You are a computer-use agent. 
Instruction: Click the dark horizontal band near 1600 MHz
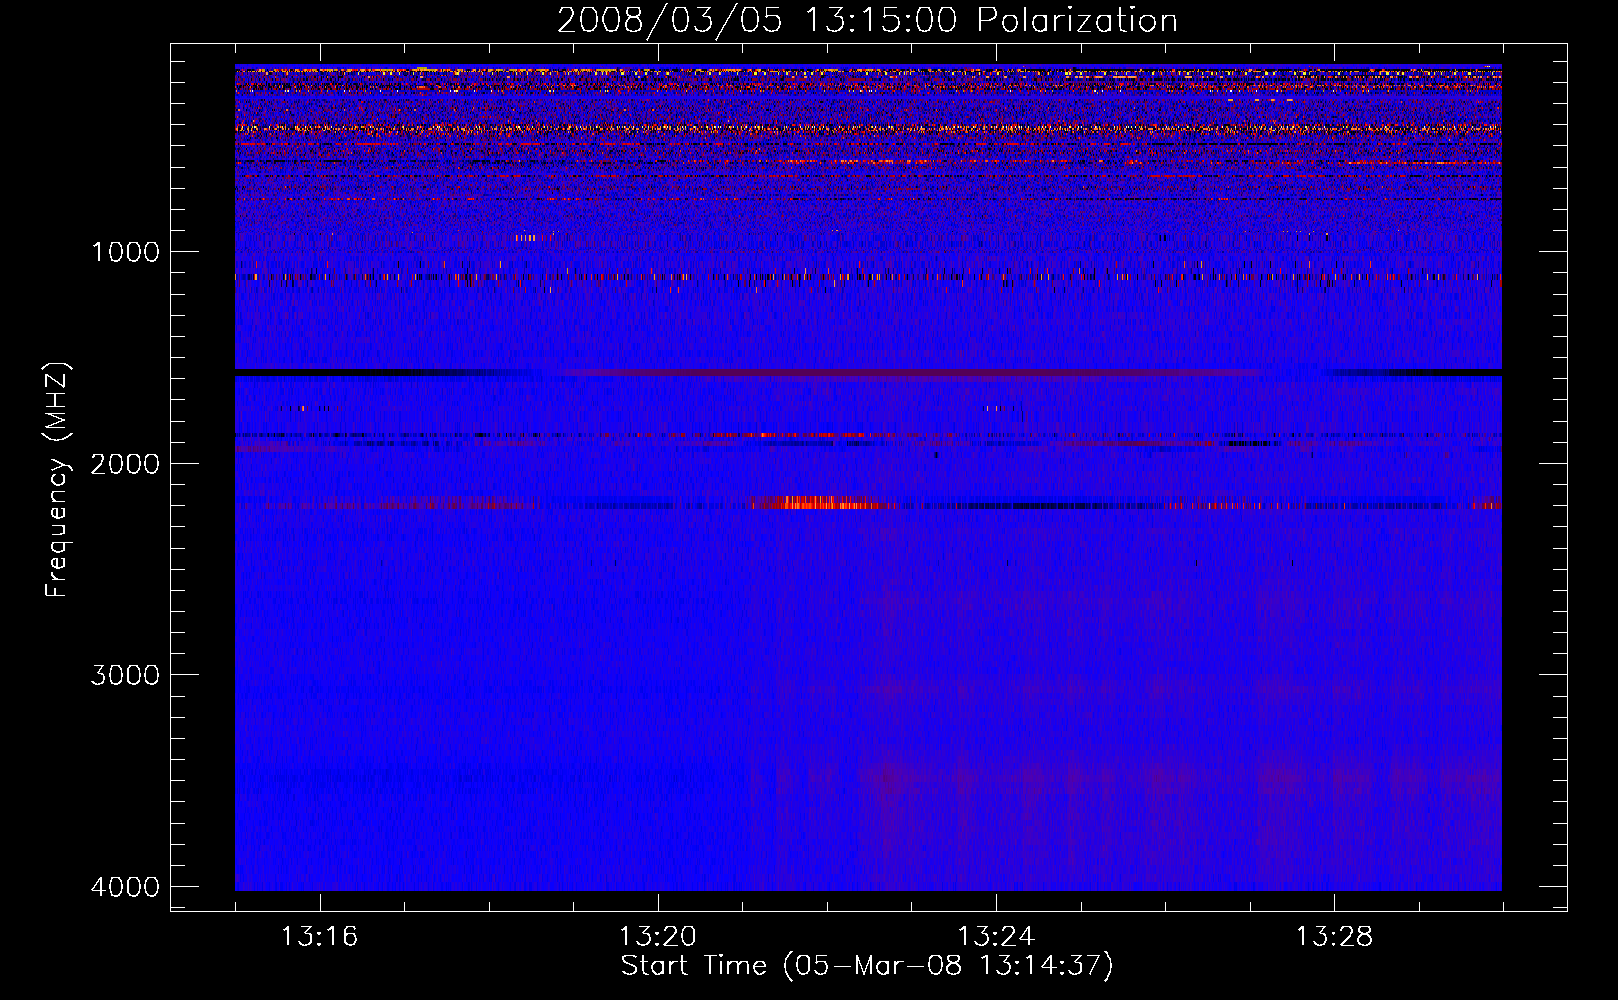click(x=868, y=373)
